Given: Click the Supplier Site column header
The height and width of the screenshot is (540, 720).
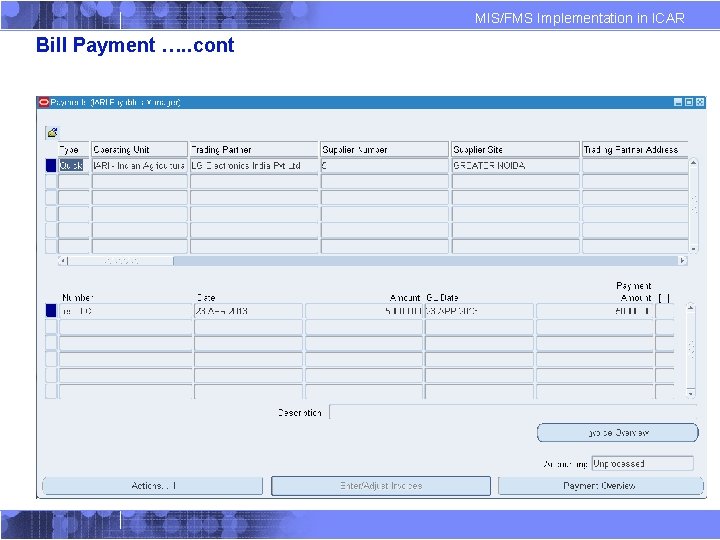Looking at the screenshot, I should pyautogui.click(x=515, y=149).
